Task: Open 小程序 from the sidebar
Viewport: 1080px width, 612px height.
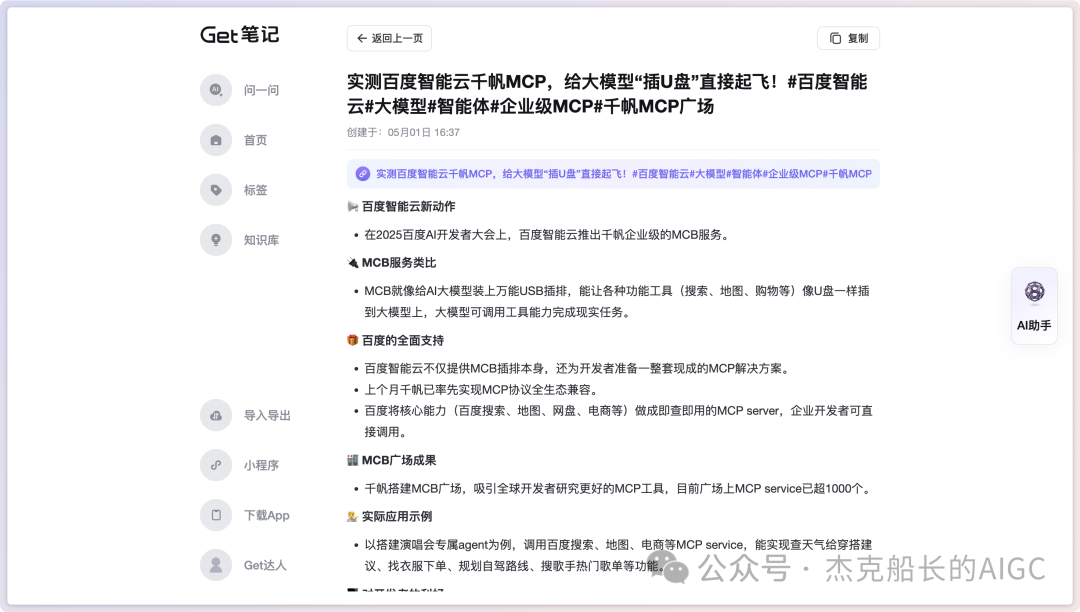Action: click(261, 465)
